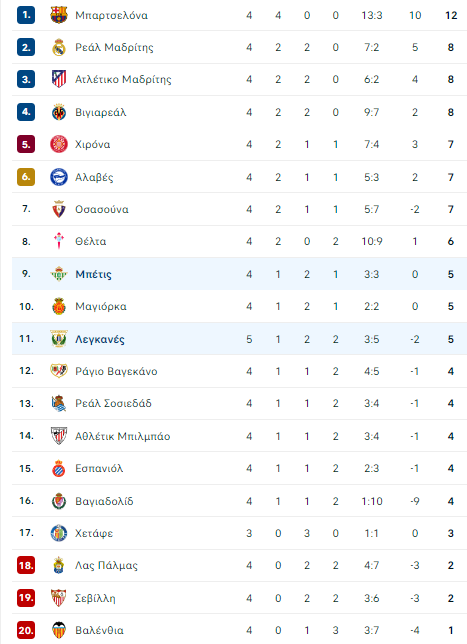The image size is (467, 644).
Task: Click the Sevilla crest icon
Action: tap(59, 598)
